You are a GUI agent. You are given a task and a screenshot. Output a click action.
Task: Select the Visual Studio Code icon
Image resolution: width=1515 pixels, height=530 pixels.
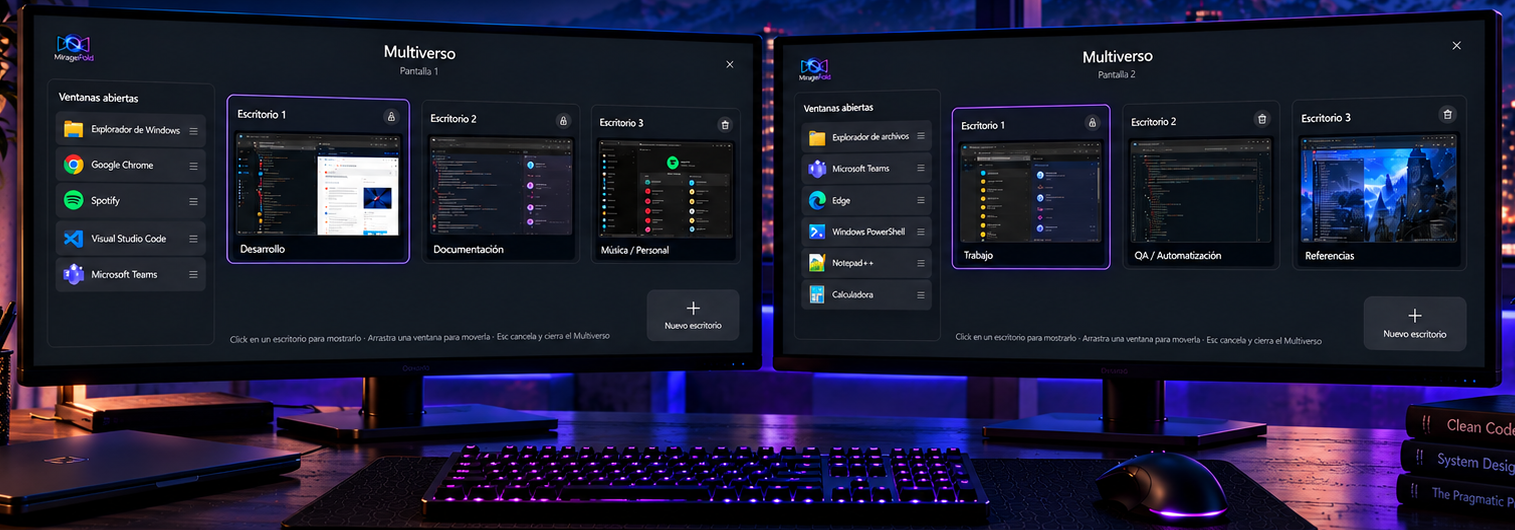(x=73, y=238)
